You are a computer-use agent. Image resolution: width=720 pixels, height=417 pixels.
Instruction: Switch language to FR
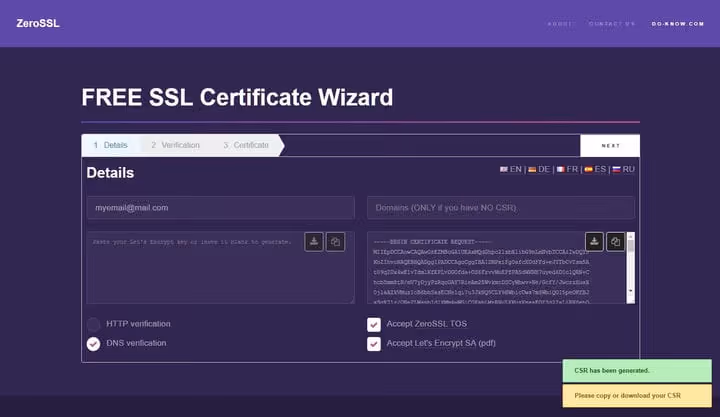pos(568,169)
